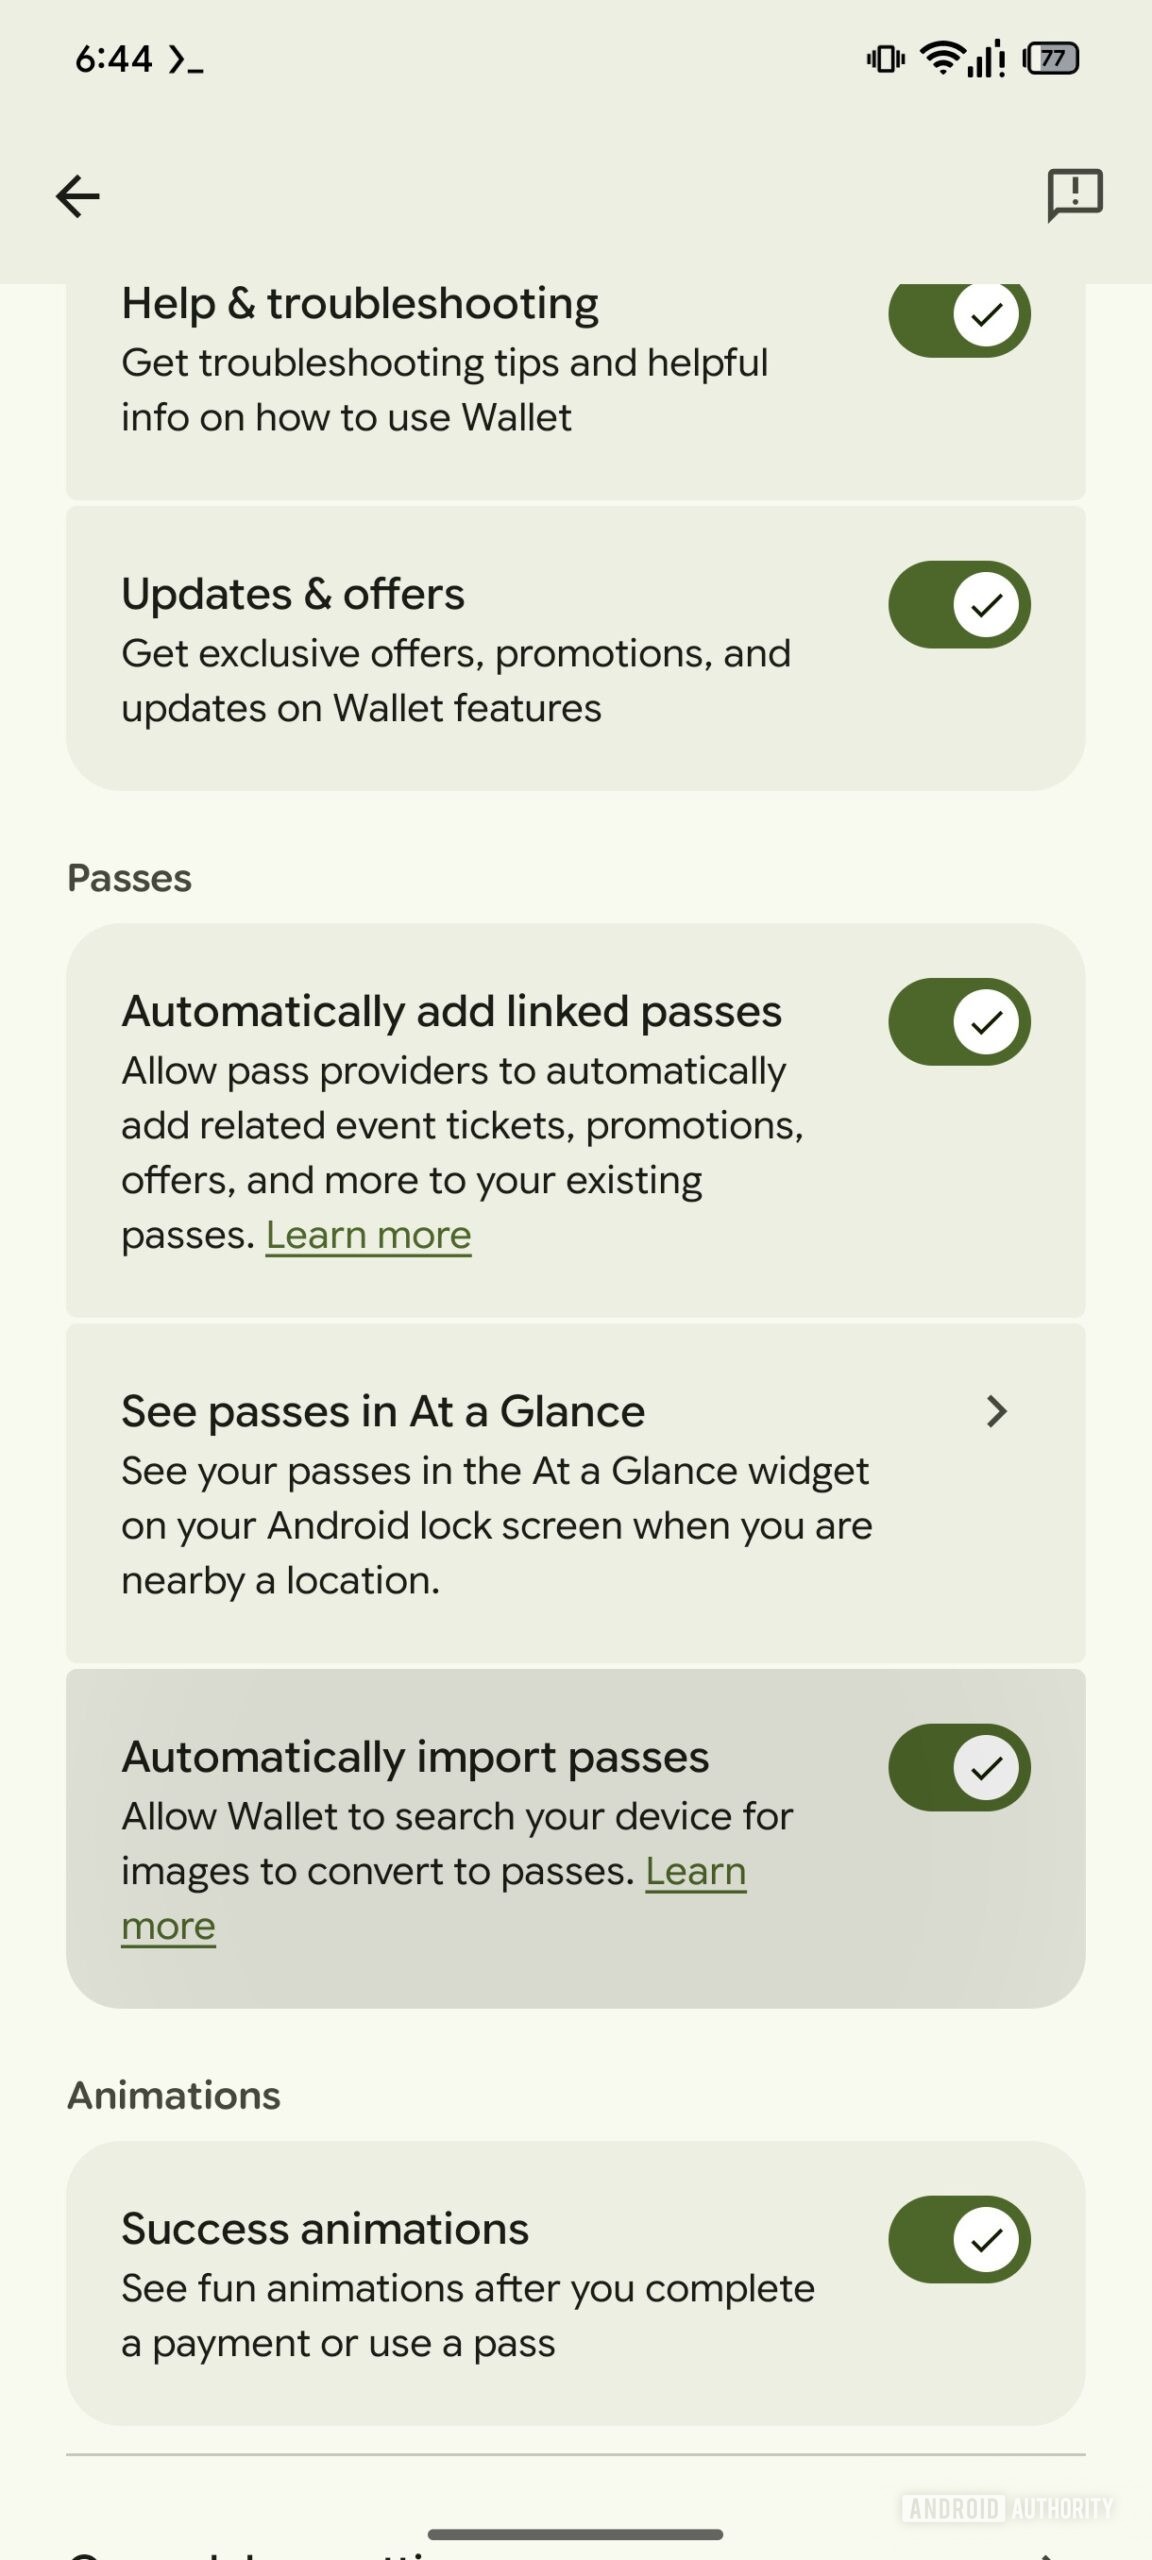1152x2560 pixels.
Task: Navigate back with the back arrow
Action: click(x=76, y=196)
